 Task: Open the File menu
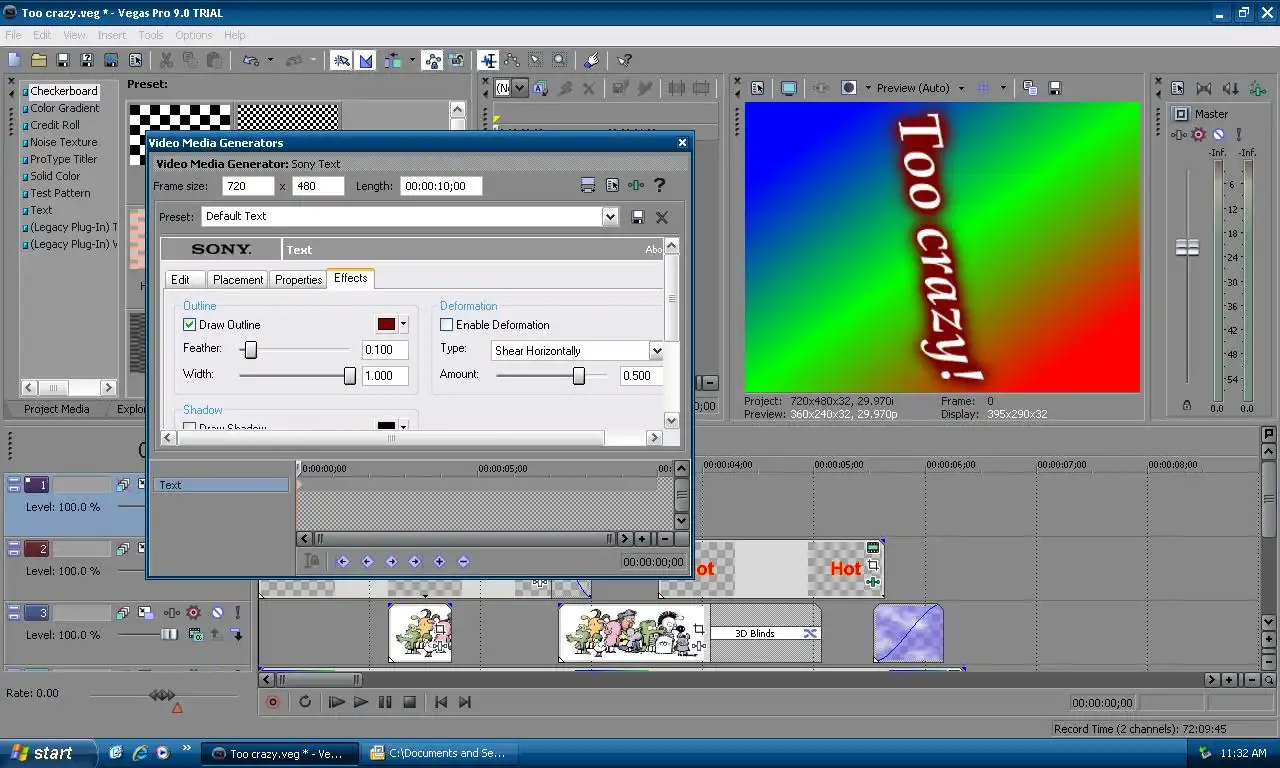13,35
